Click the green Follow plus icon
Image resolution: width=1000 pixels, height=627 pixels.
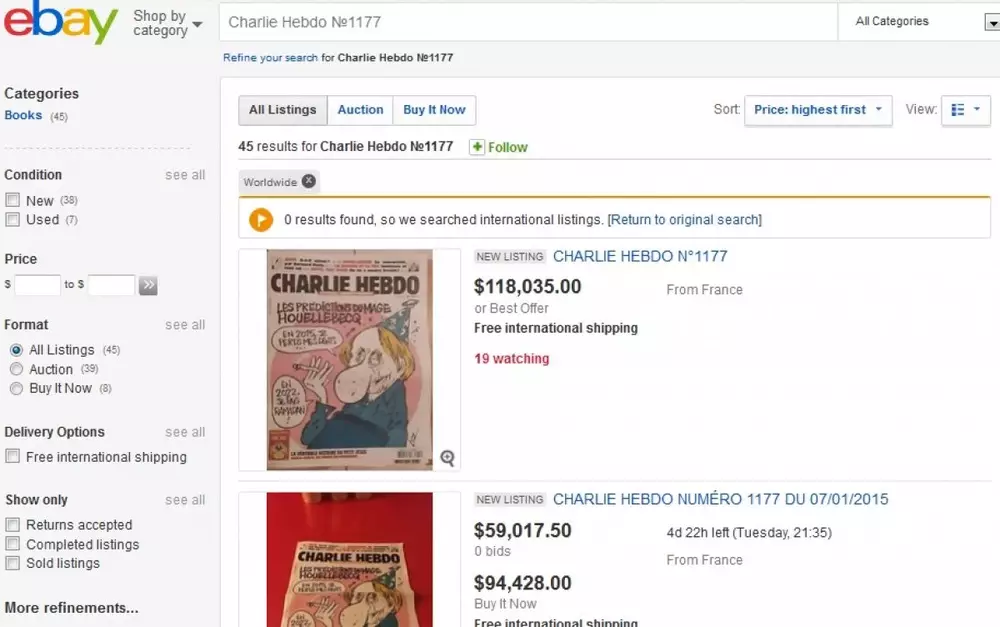coord(477,147)
